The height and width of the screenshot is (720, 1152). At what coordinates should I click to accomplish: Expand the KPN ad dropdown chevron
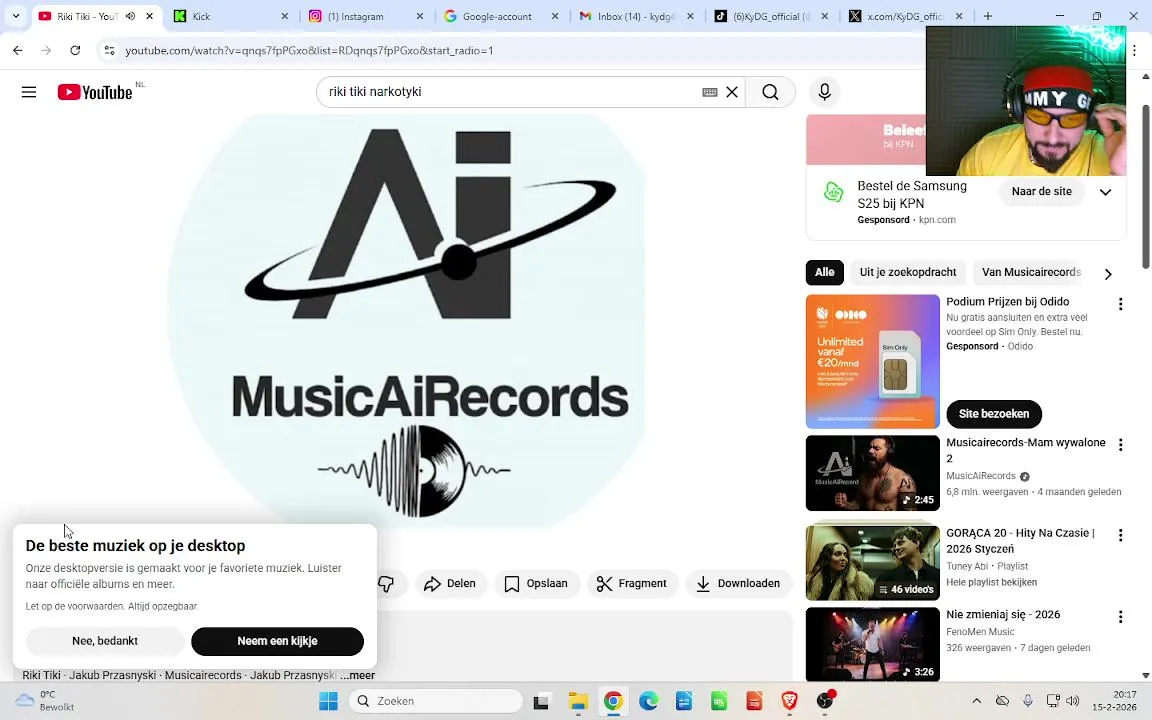1105,192
